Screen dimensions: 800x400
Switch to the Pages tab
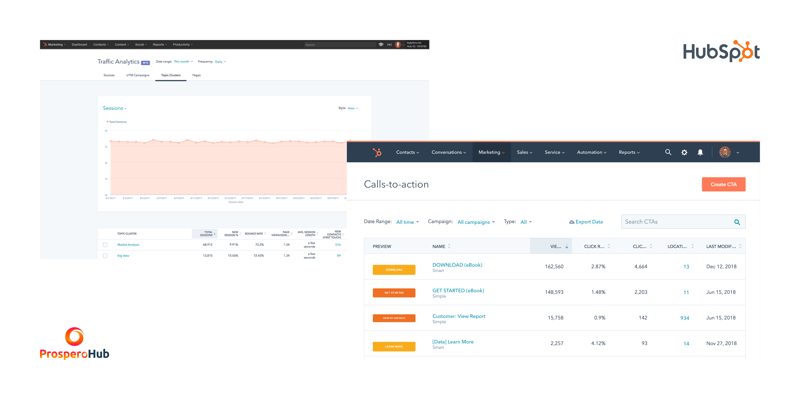click(x=196, y=76)
